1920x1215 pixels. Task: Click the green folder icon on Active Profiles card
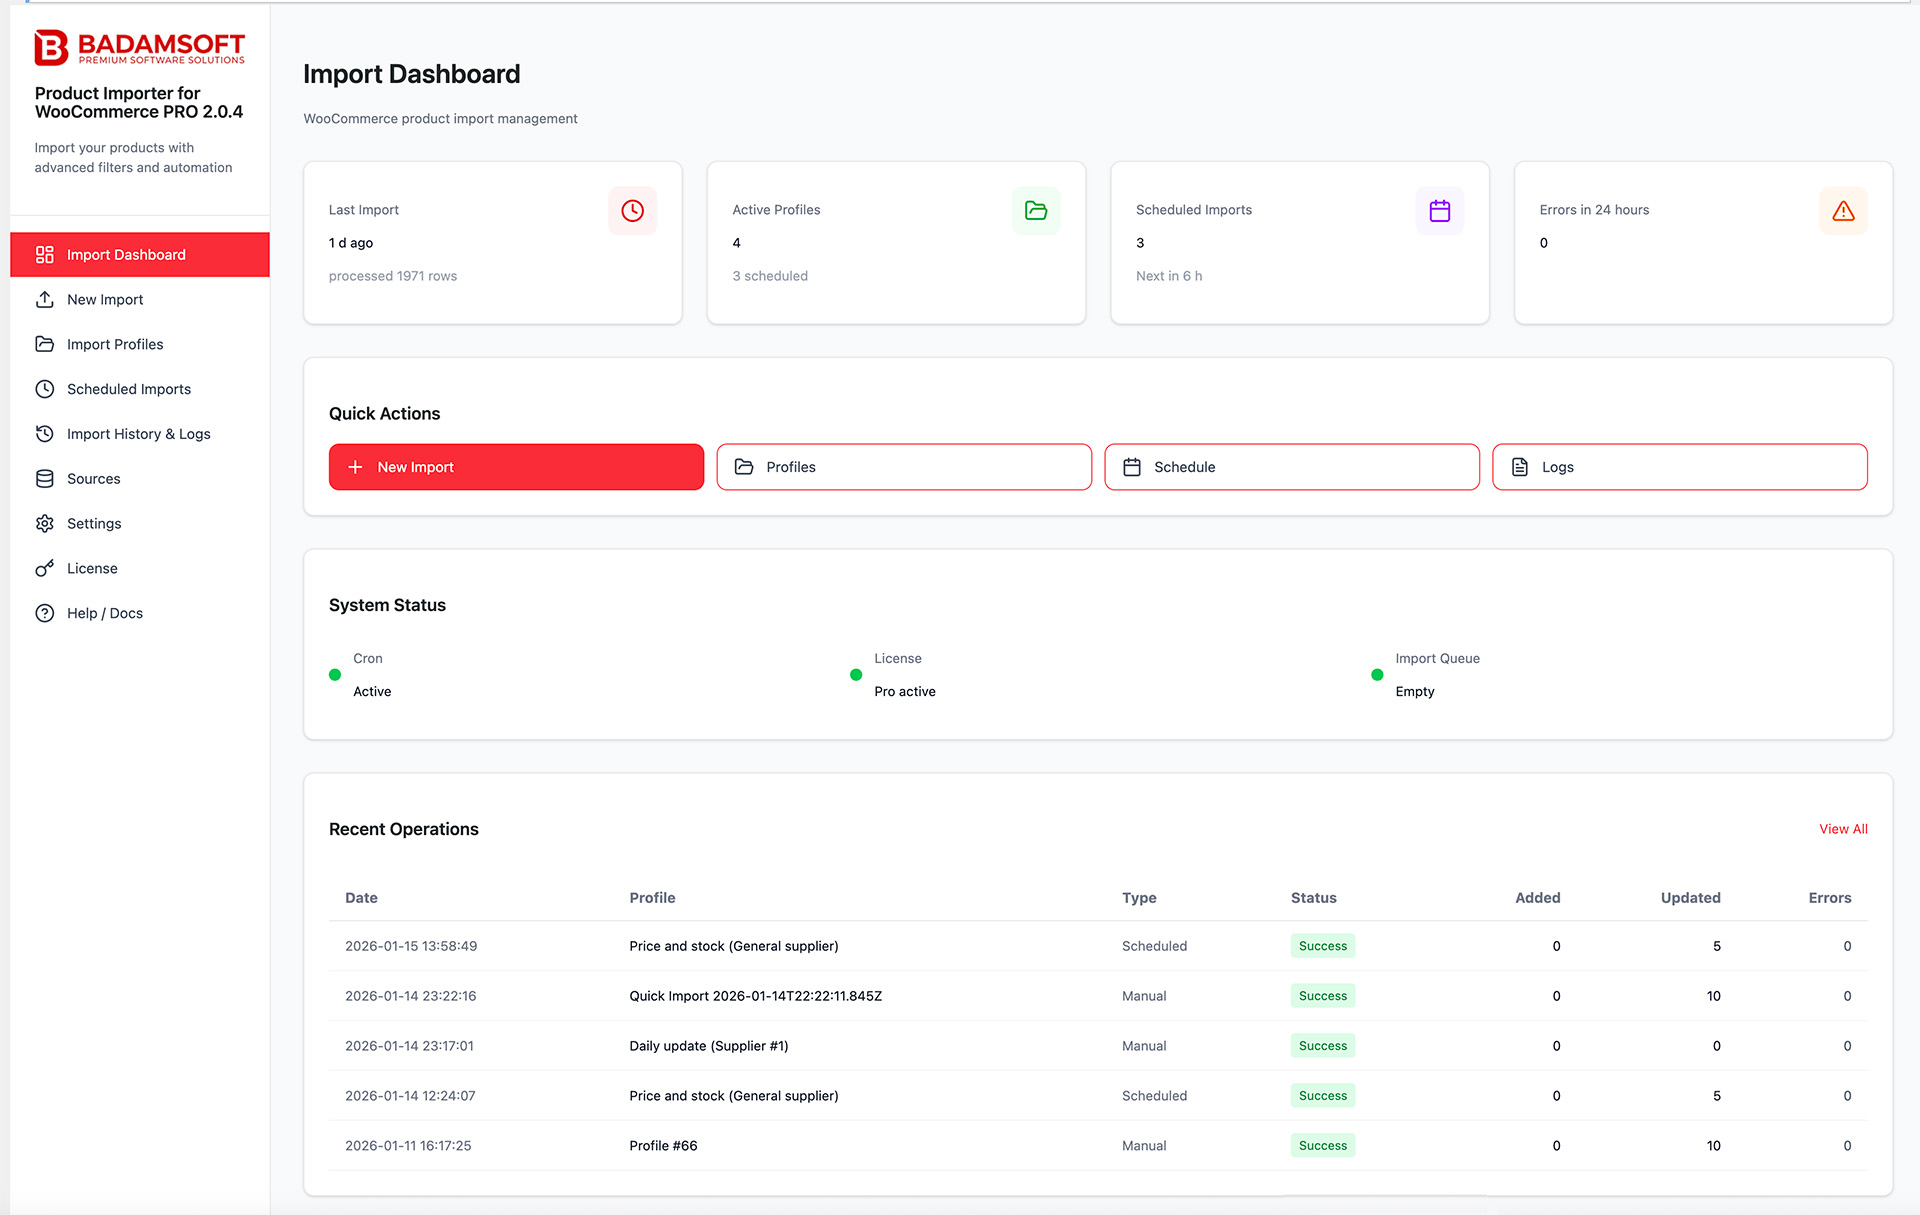coord(1036,210)
